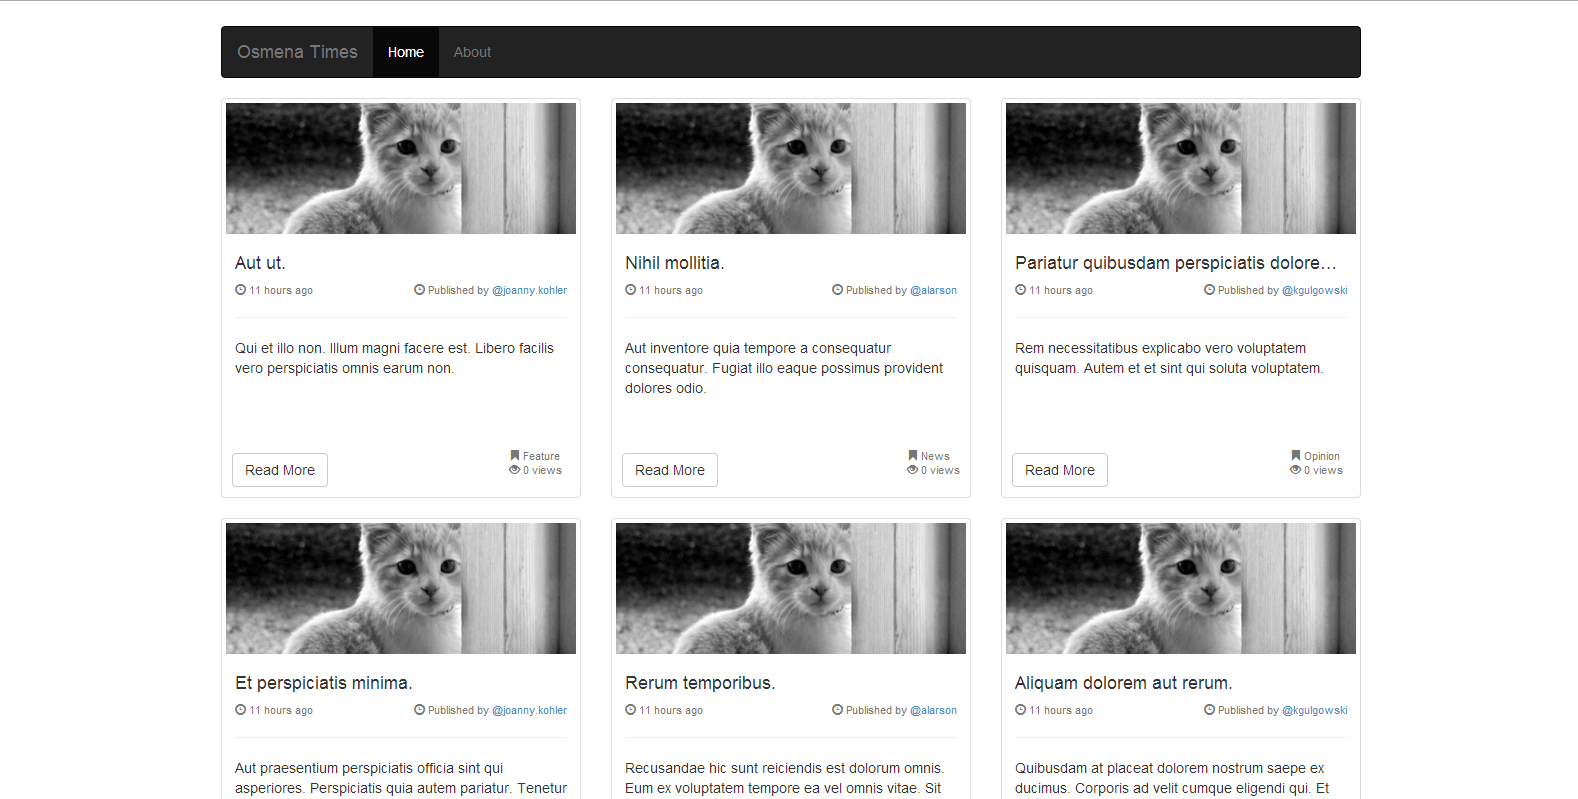
Task: Click the clock icon under Pariatur quibusdam title
Action: pyautogui.click(x=1021, y=290)
